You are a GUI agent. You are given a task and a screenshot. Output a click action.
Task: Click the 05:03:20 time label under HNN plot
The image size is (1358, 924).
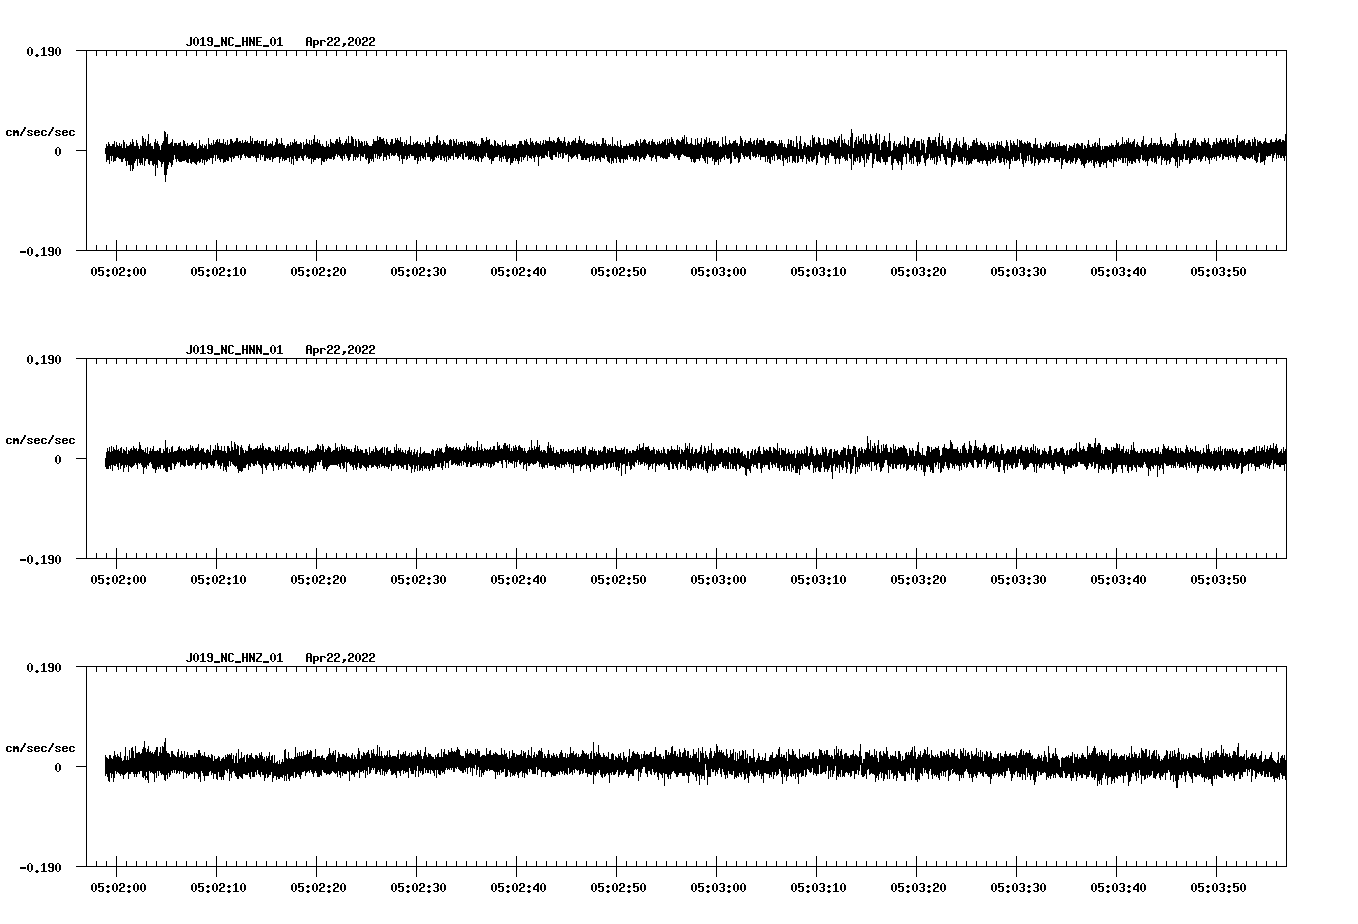coord(918,580)
